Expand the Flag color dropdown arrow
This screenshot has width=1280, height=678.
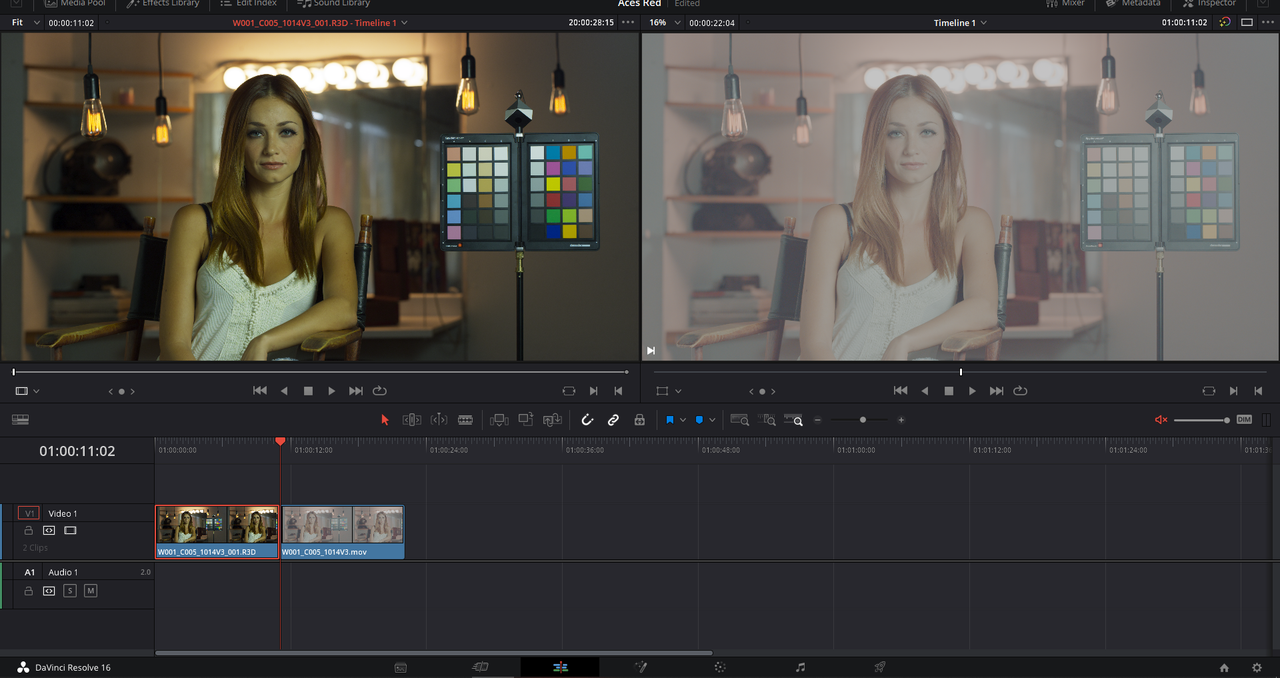coord(683,420)
